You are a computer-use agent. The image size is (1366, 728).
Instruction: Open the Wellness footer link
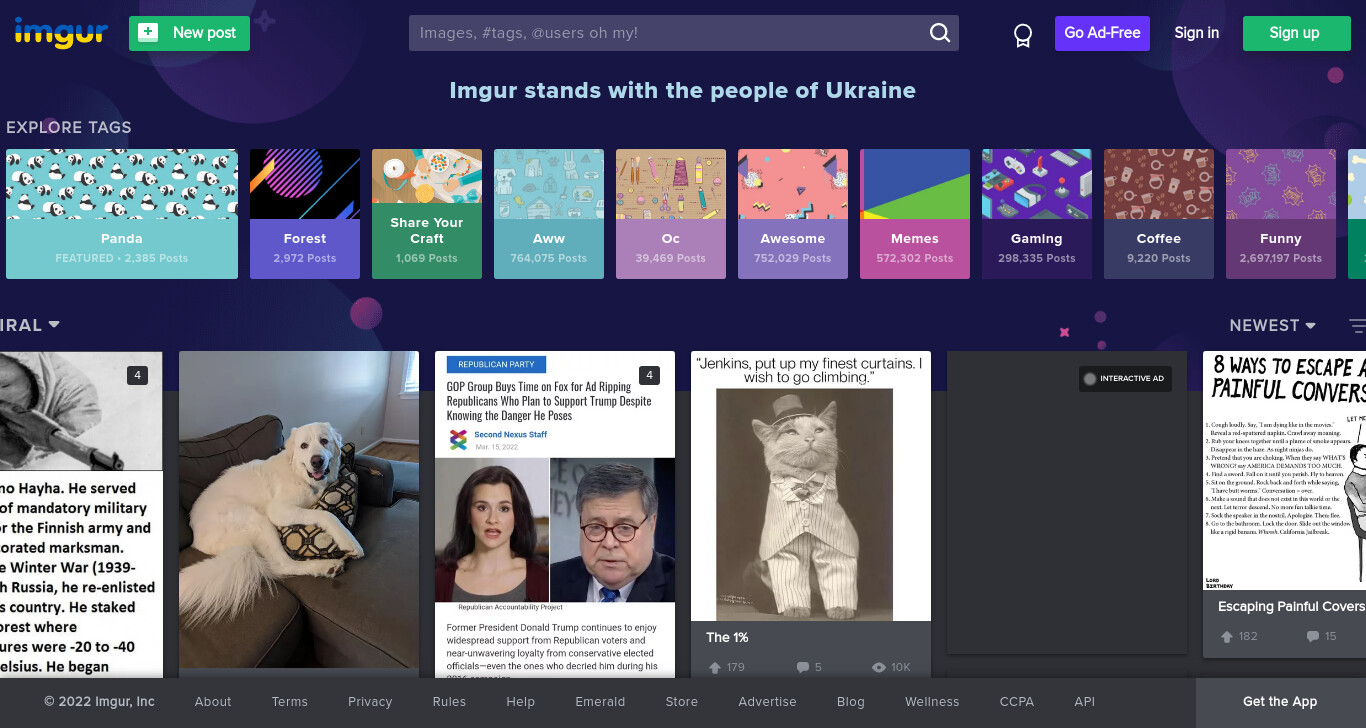pos(932,702)
